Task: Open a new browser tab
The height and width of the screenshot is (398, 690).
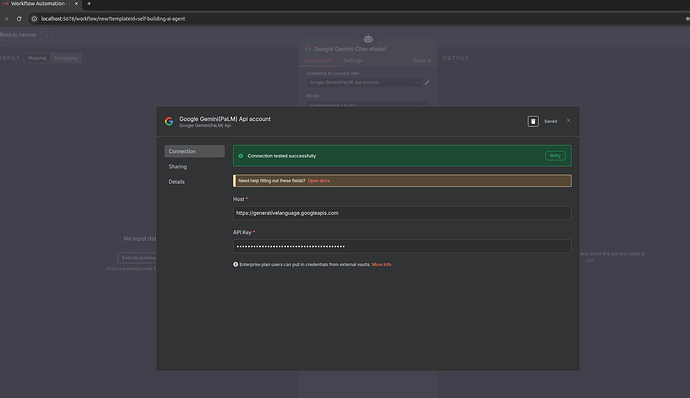Action: tap(89, 4)
